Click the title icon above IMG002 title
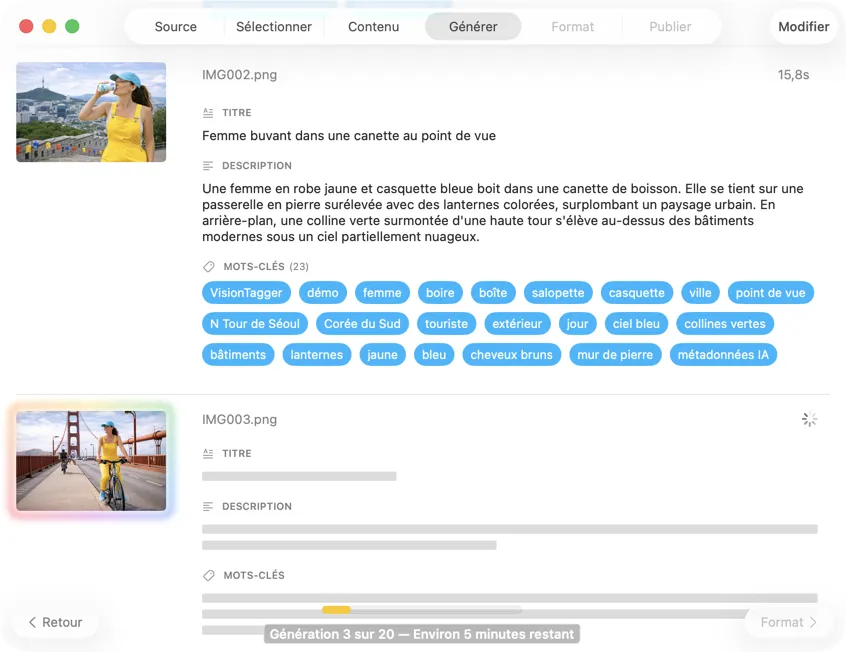The height and width of the screenshot is (652, 846). (x=208, y=113)
